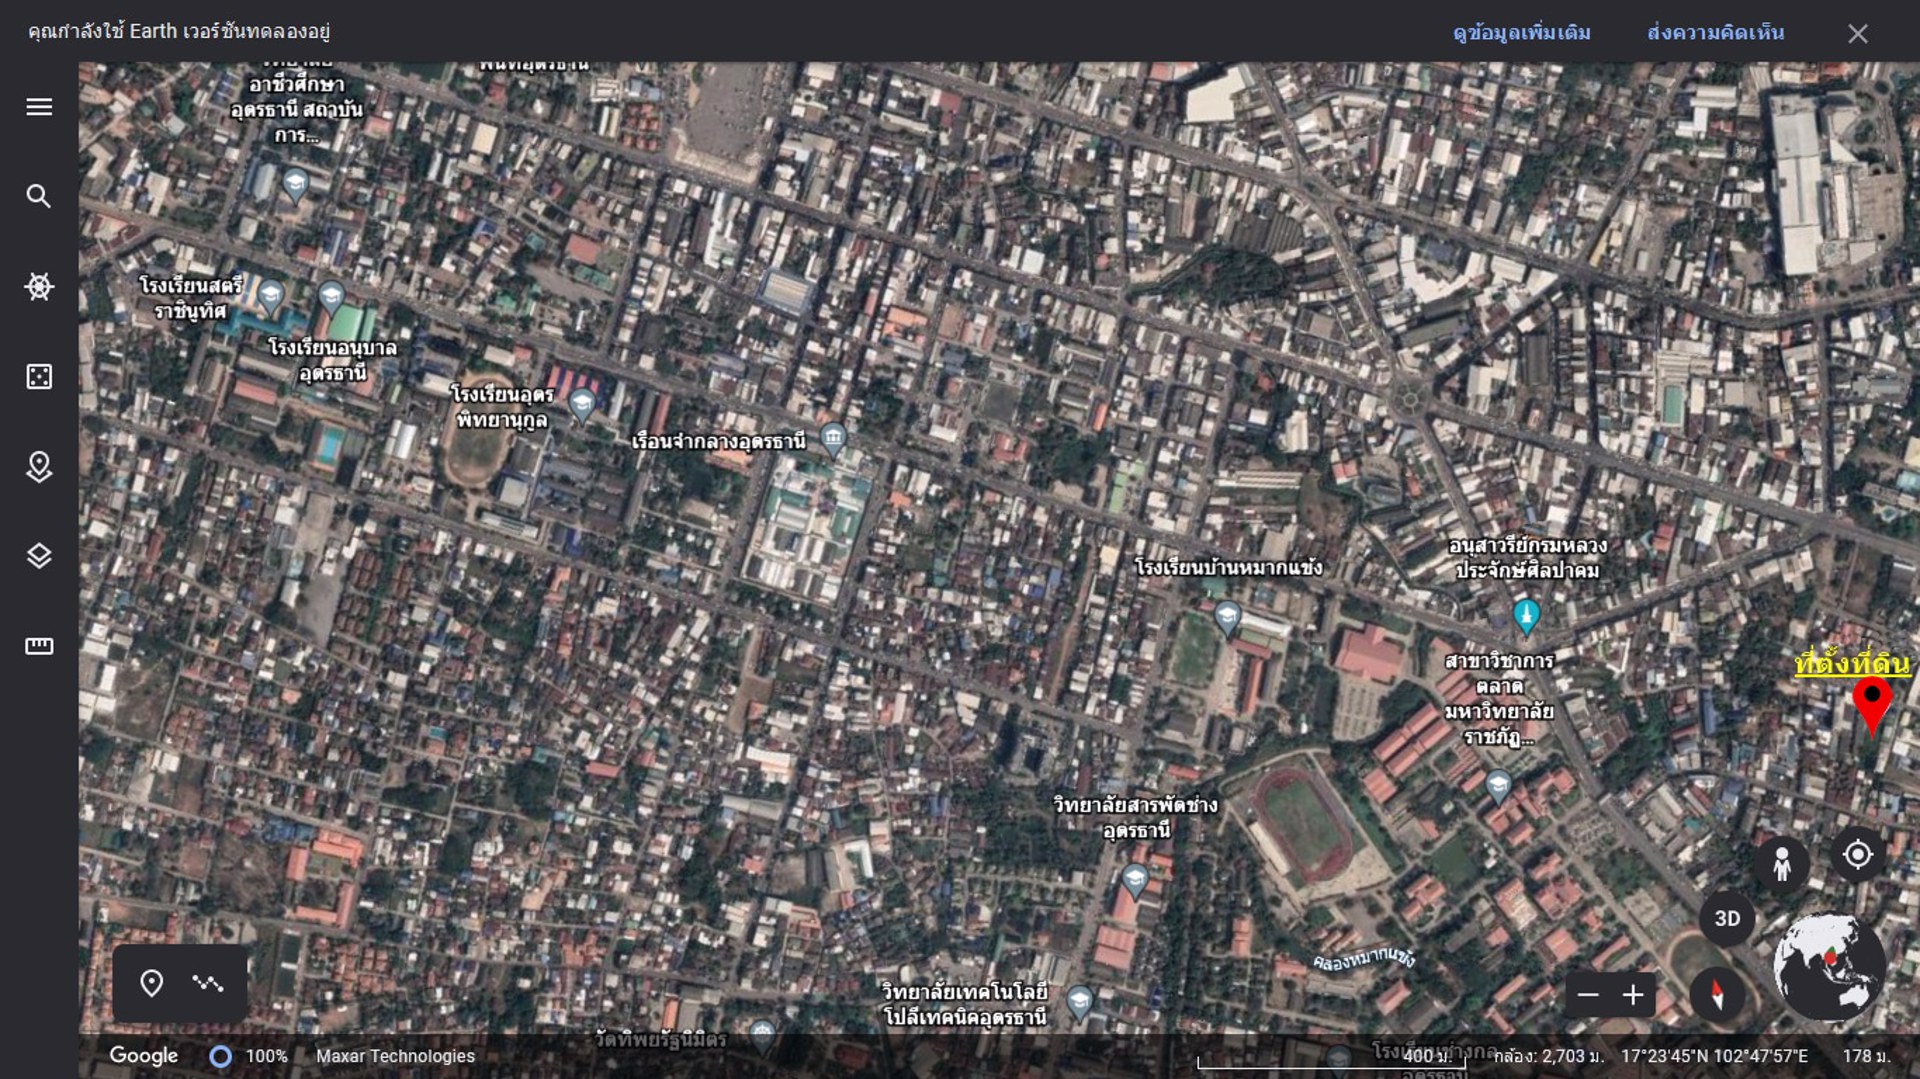The height and width of the screenshot is (1079, 1920).
Task: Open the search tool in the sidebar
Action: point(38,196)
